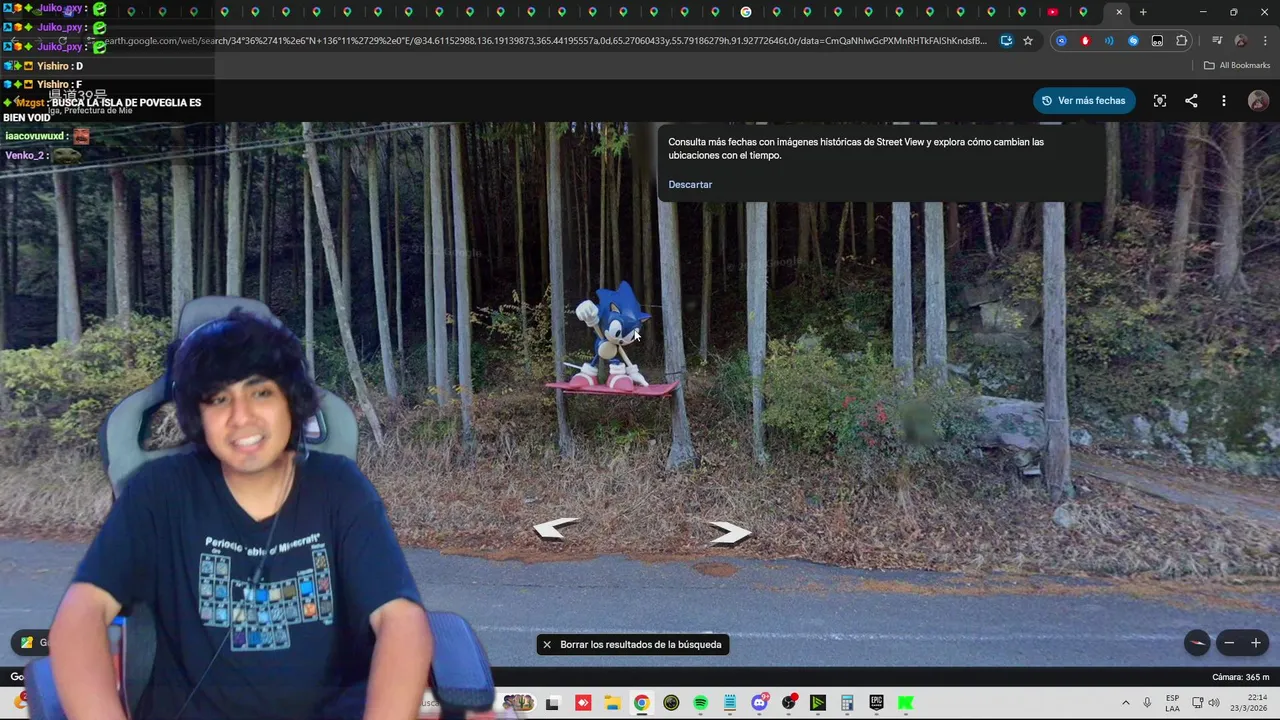
Task: Open the All Bookmarks folder
Action: point(1237,65)
